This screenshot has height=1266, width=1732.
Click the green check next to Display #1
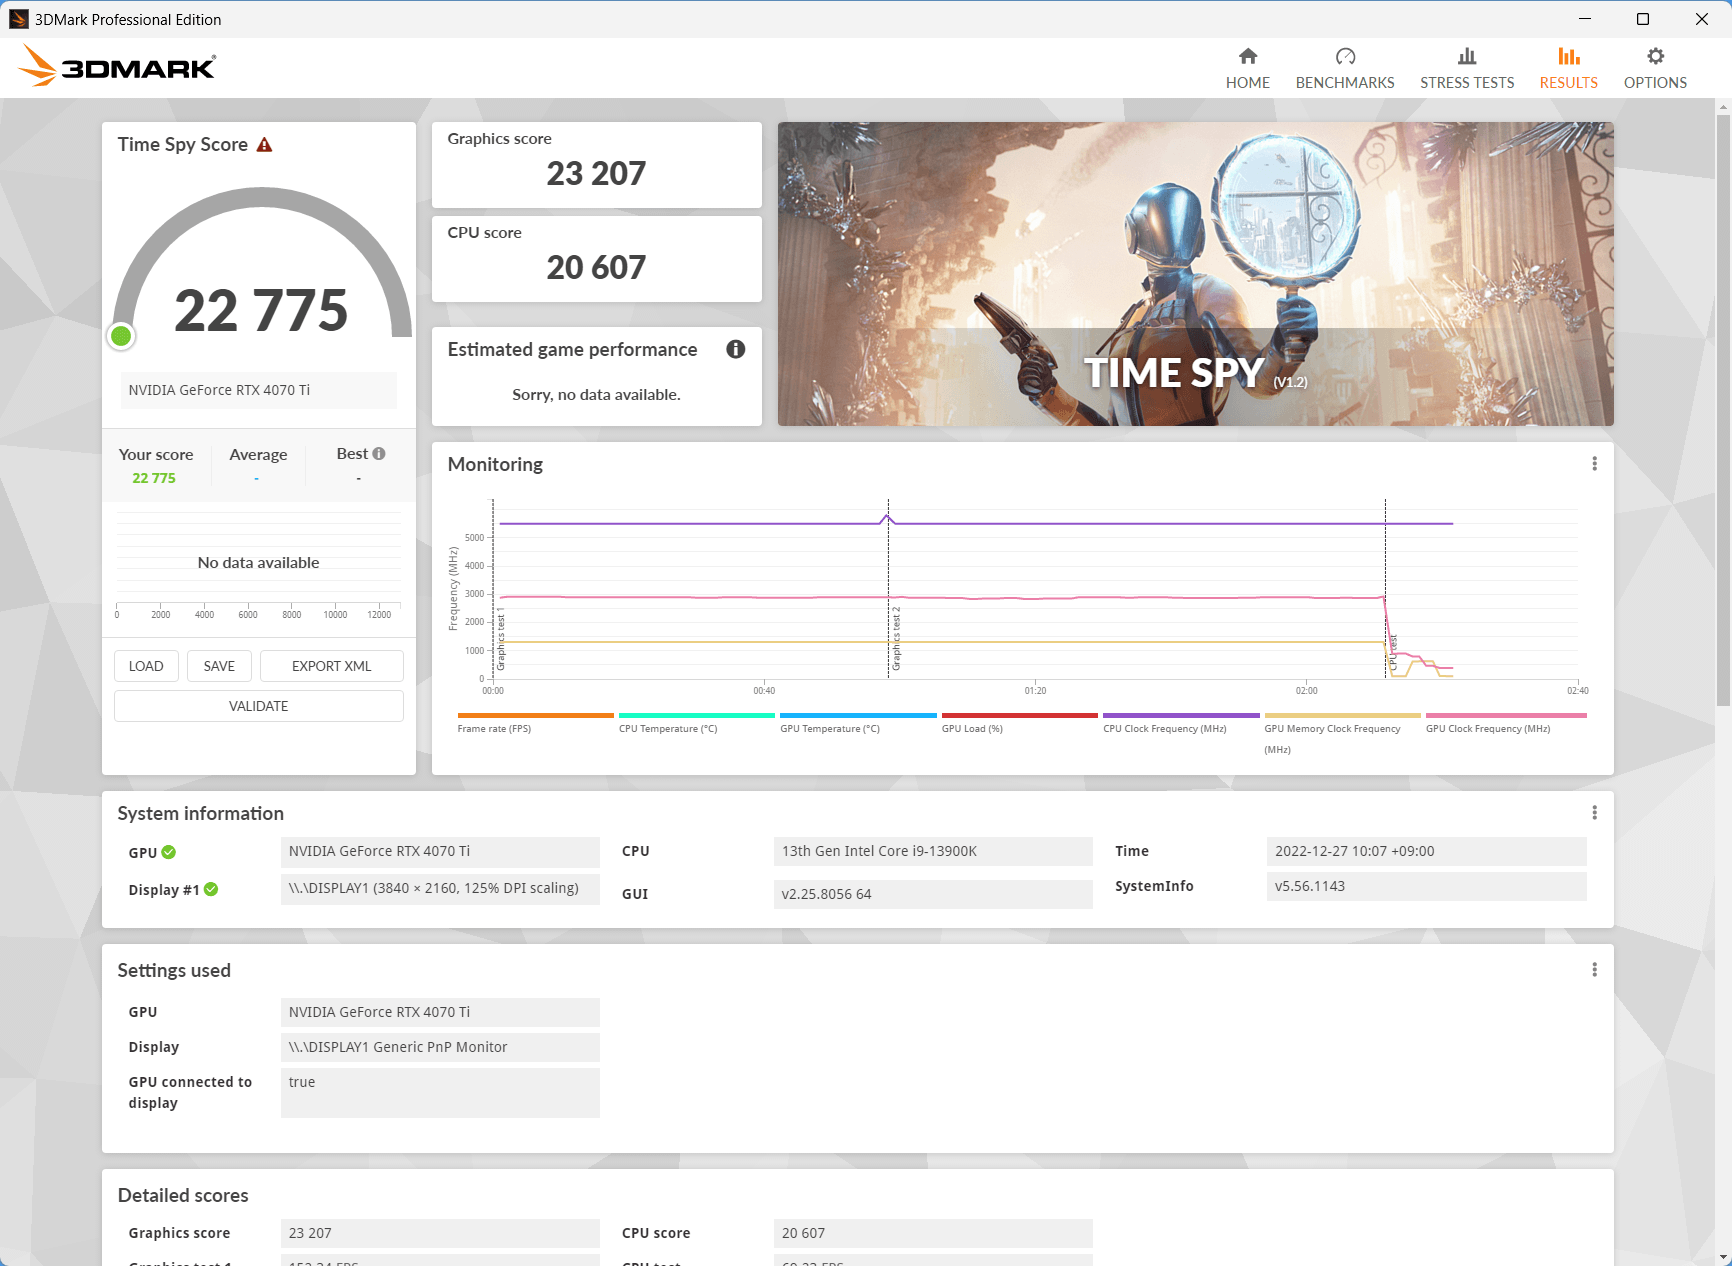[211, 889]
